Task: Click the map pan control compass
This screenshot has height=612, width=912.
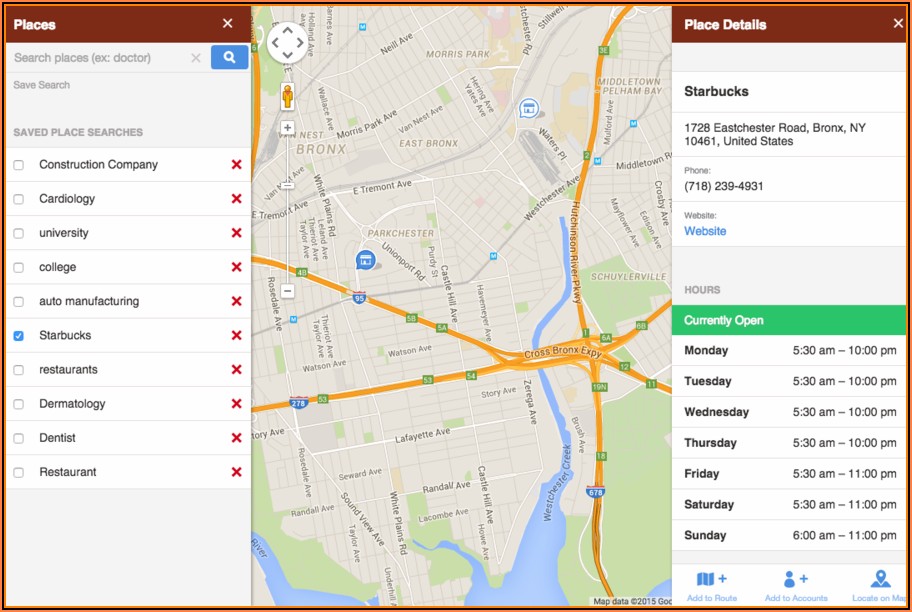Action: coord(287,43)
